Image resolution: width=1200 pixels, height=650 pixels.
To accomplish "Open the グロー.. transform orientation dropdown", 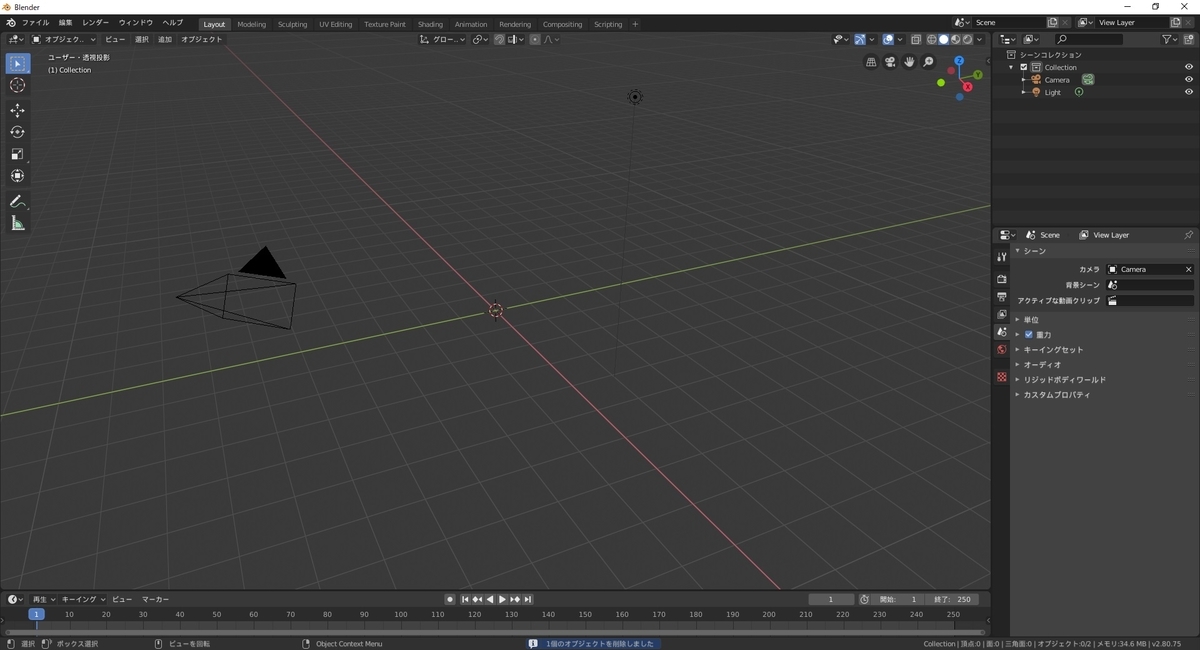I will coord(442,40).
